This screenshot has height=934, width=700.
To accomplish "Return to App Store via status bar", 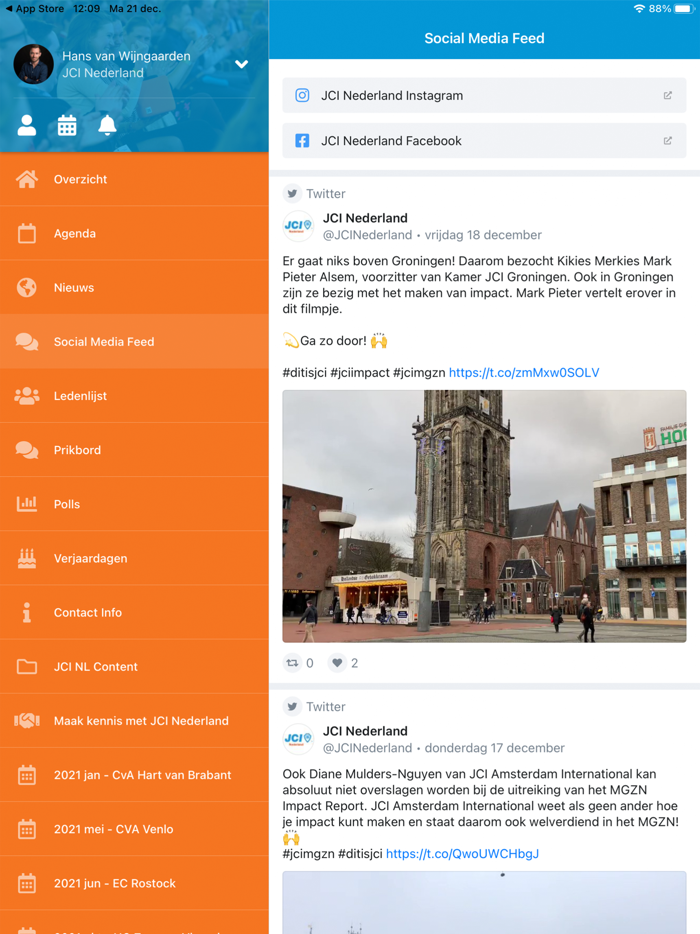I will [x=34, y=9].
